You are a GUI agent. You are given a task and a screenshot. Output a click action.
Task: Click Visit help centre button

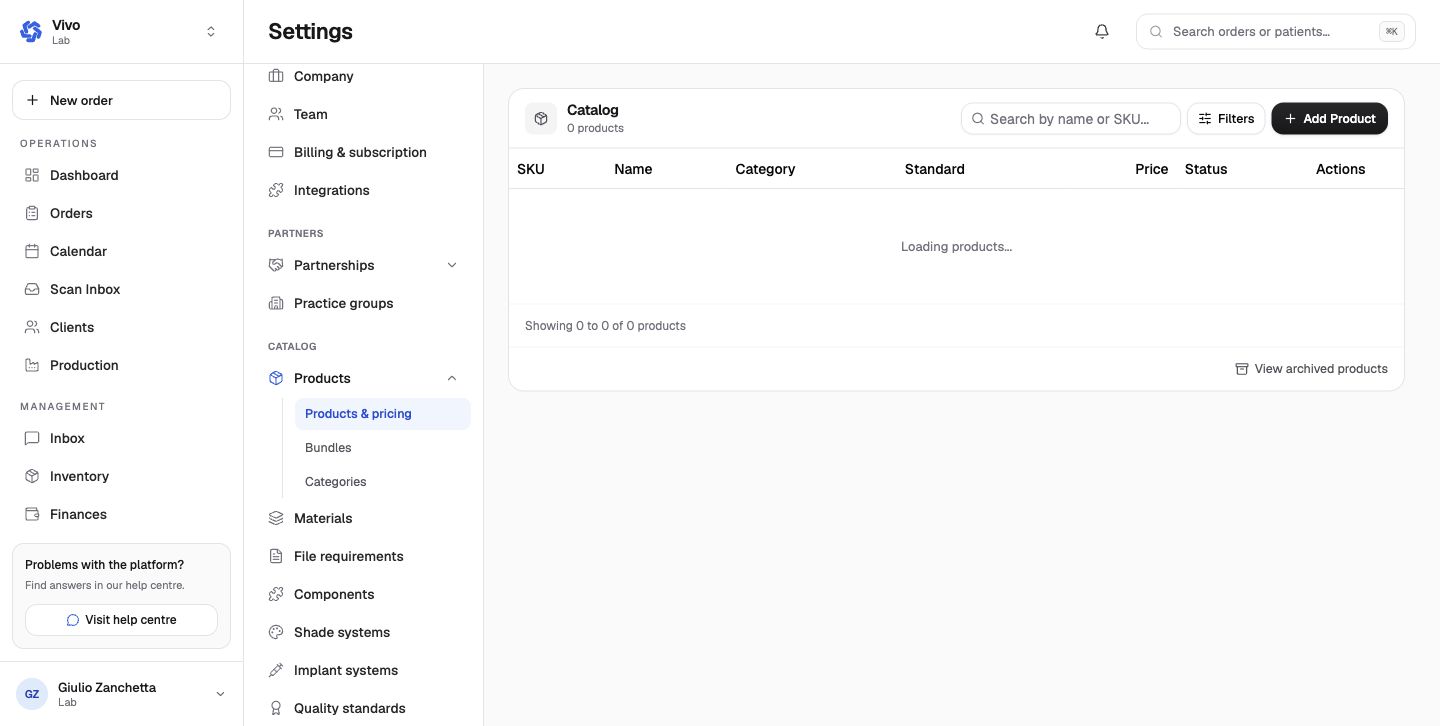pos(121,620)
